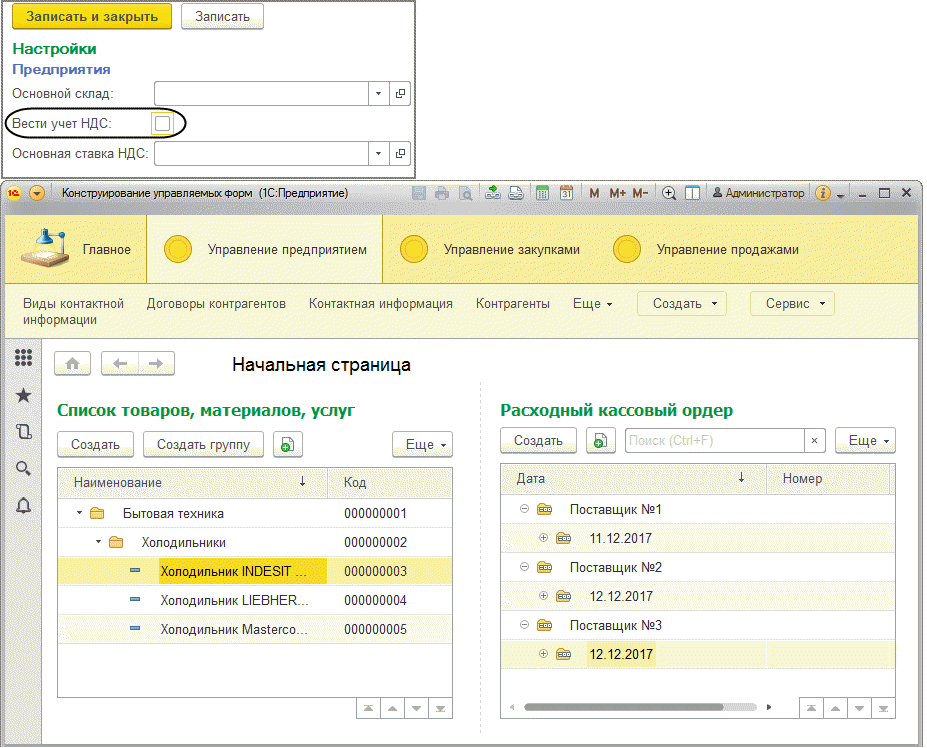Open the calculator icon in title bar

pos(542,193)
